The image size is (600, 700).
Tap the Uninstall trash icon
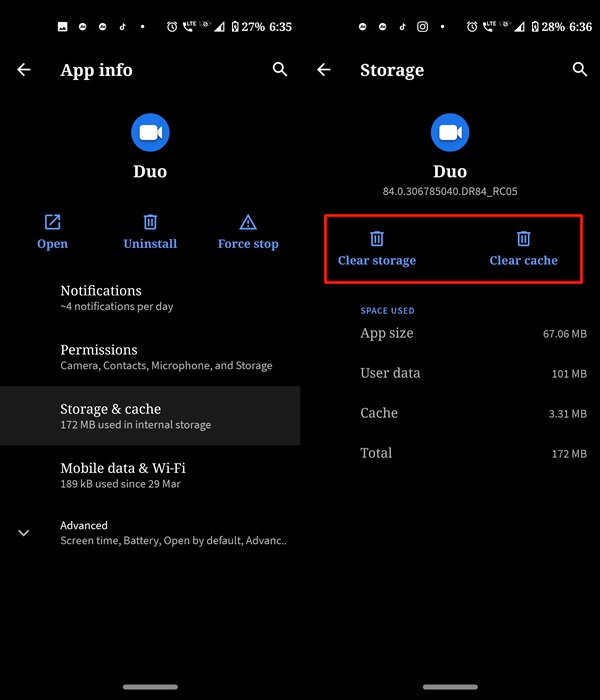150,222
